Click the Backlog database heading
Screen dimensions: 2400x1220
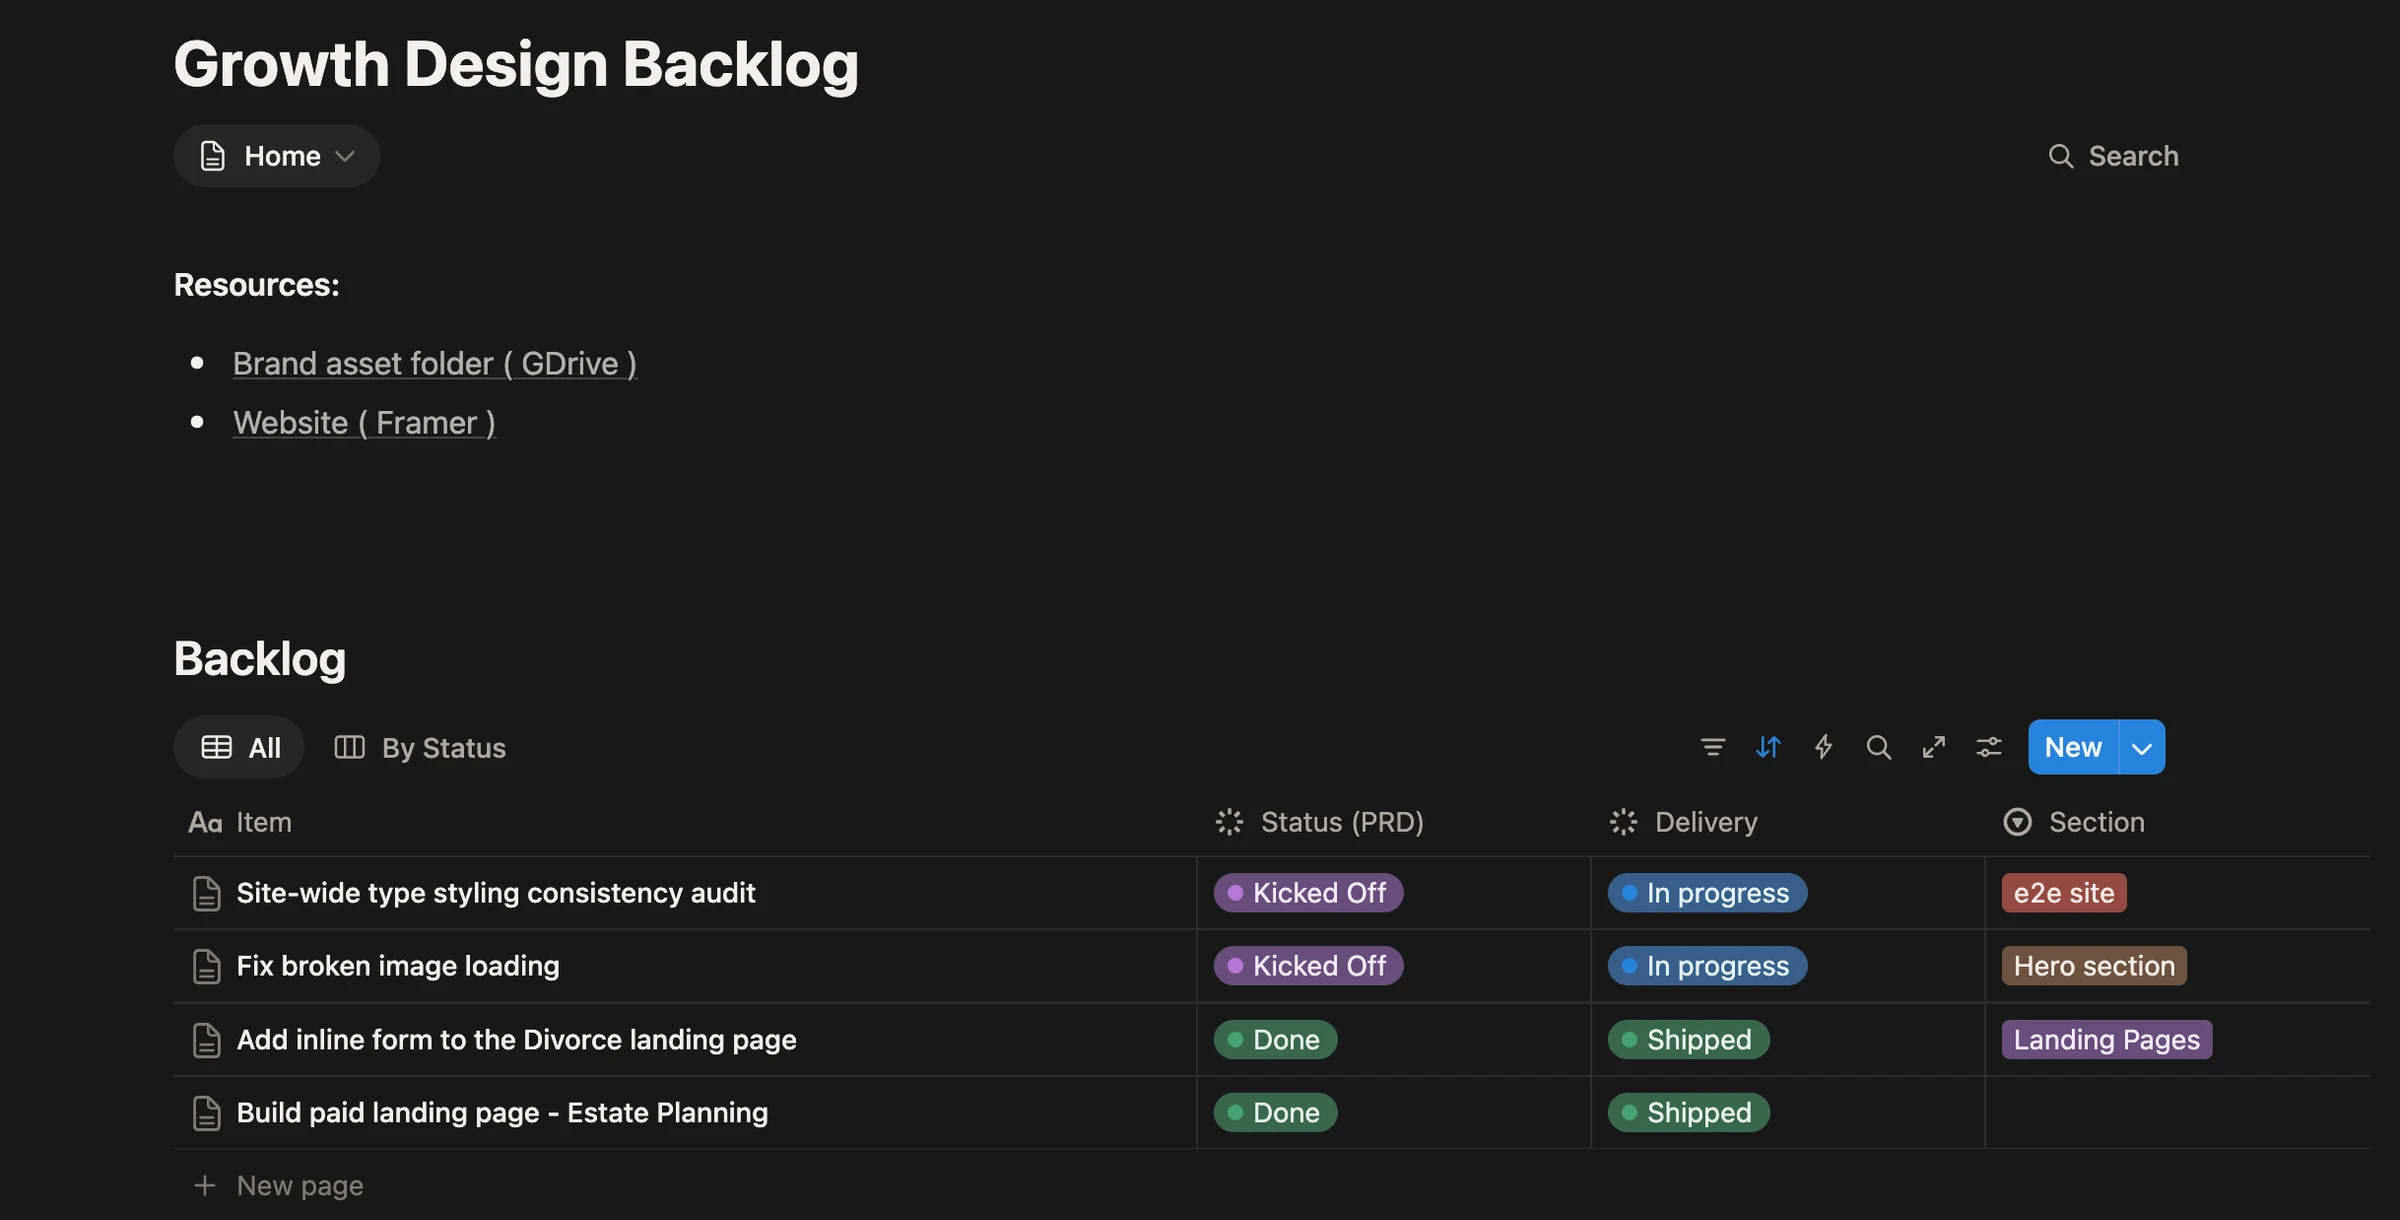tap(260, 659)
